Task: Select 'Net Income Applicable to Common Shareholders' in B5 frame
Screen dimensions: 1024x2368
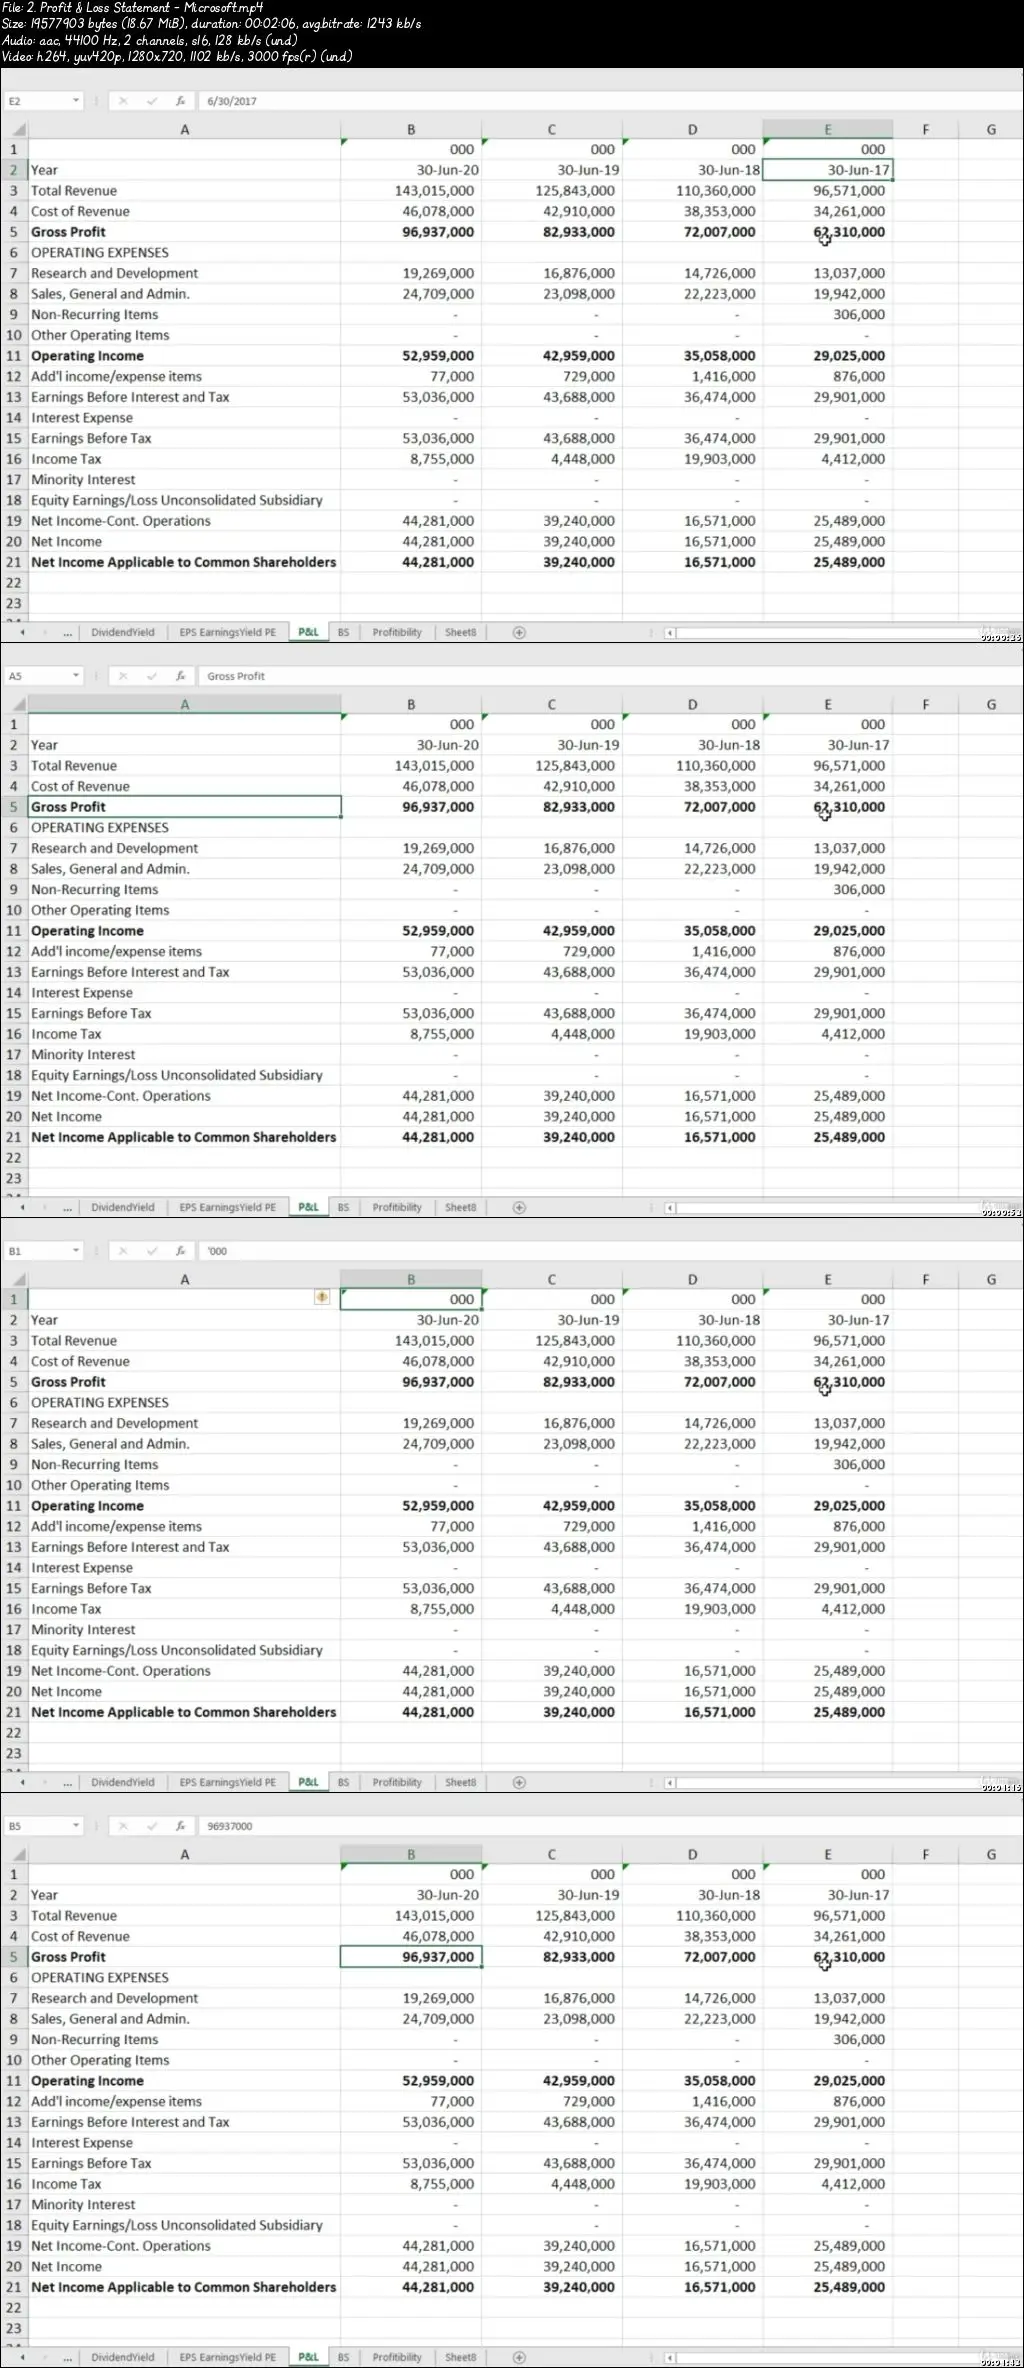Action: [x=184, y=2287]
